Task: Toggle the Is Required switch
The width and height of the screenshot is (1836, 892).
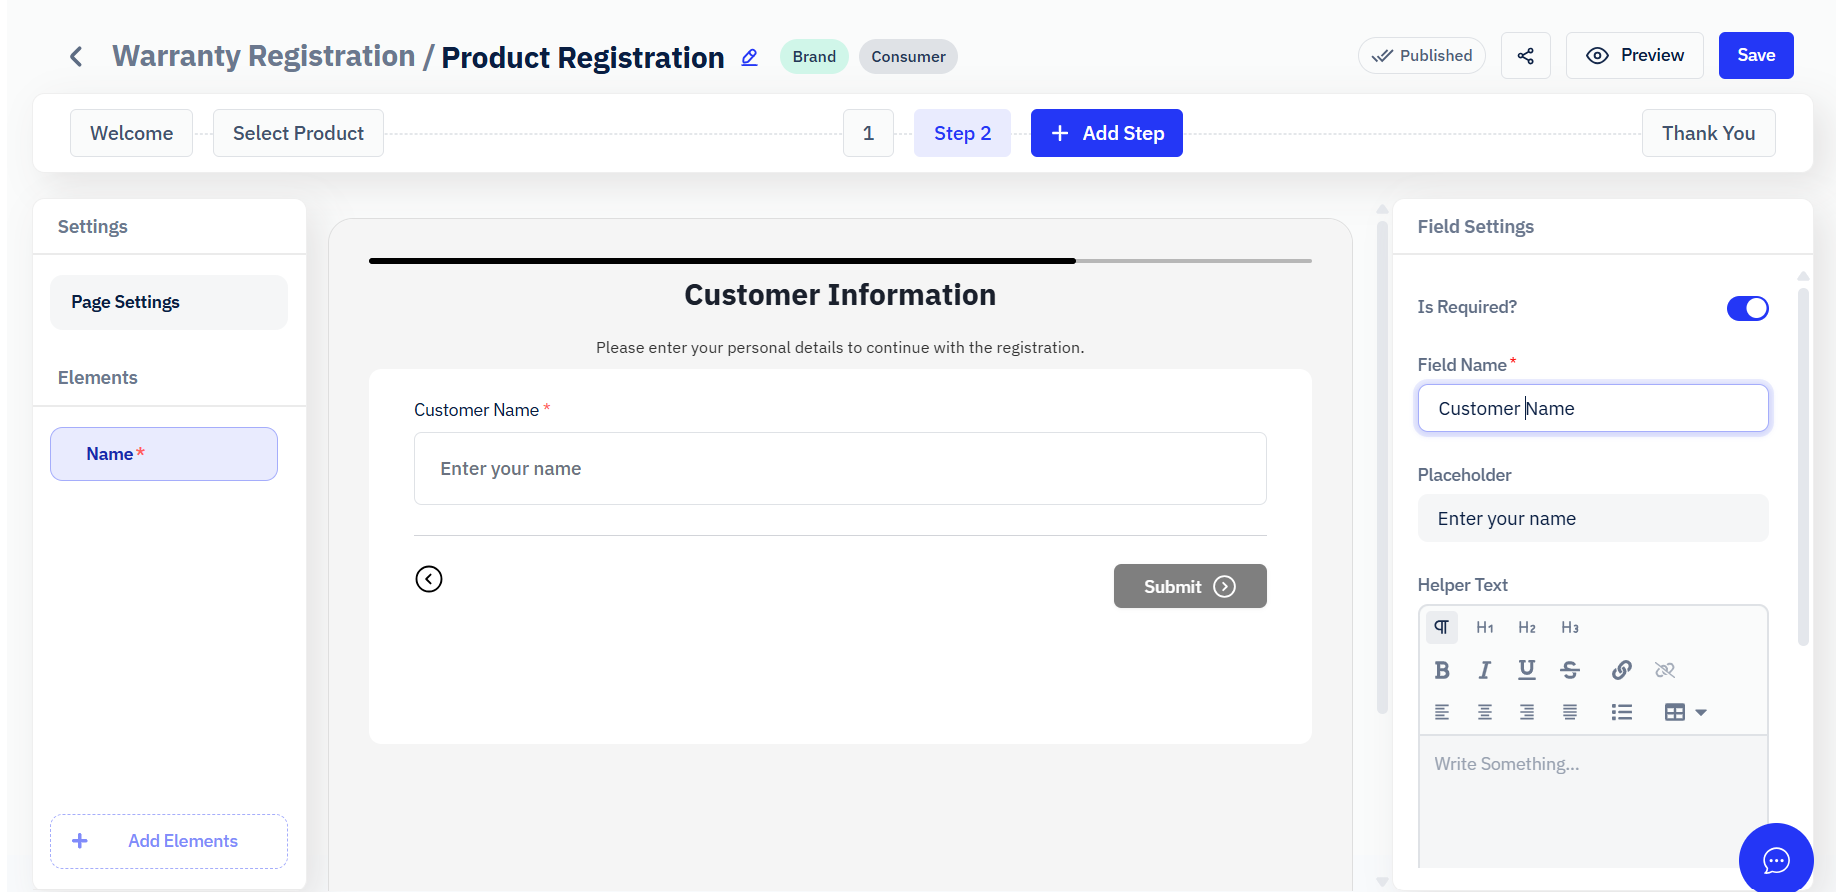Action: click(1747, 308)
